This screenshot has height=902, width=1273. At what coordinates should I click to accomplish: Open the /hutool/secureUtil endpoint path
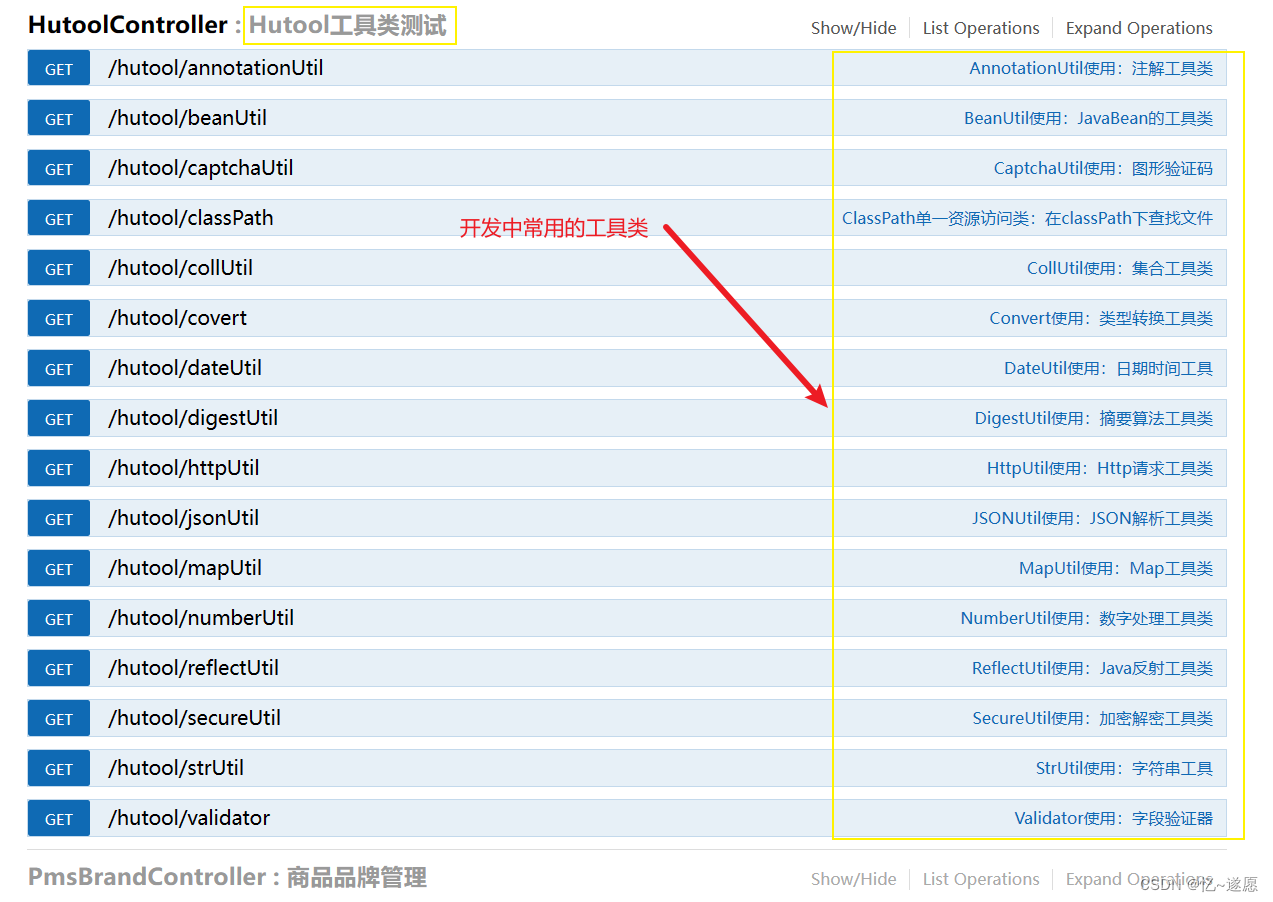194,718
